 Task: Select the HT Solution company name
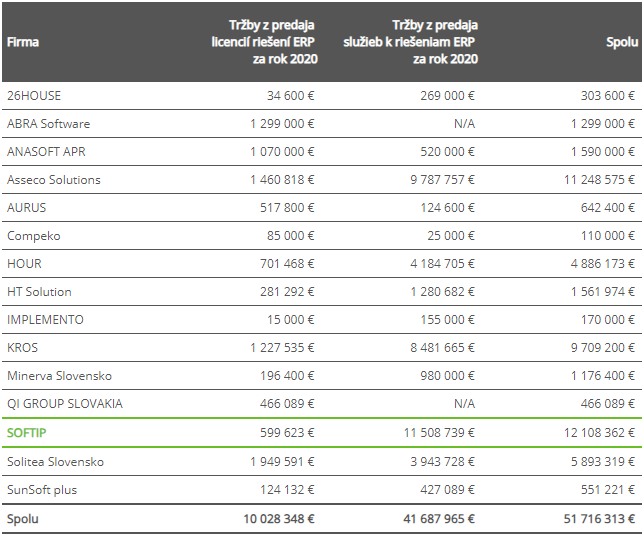pyautogui.click(x=40, y=292)
